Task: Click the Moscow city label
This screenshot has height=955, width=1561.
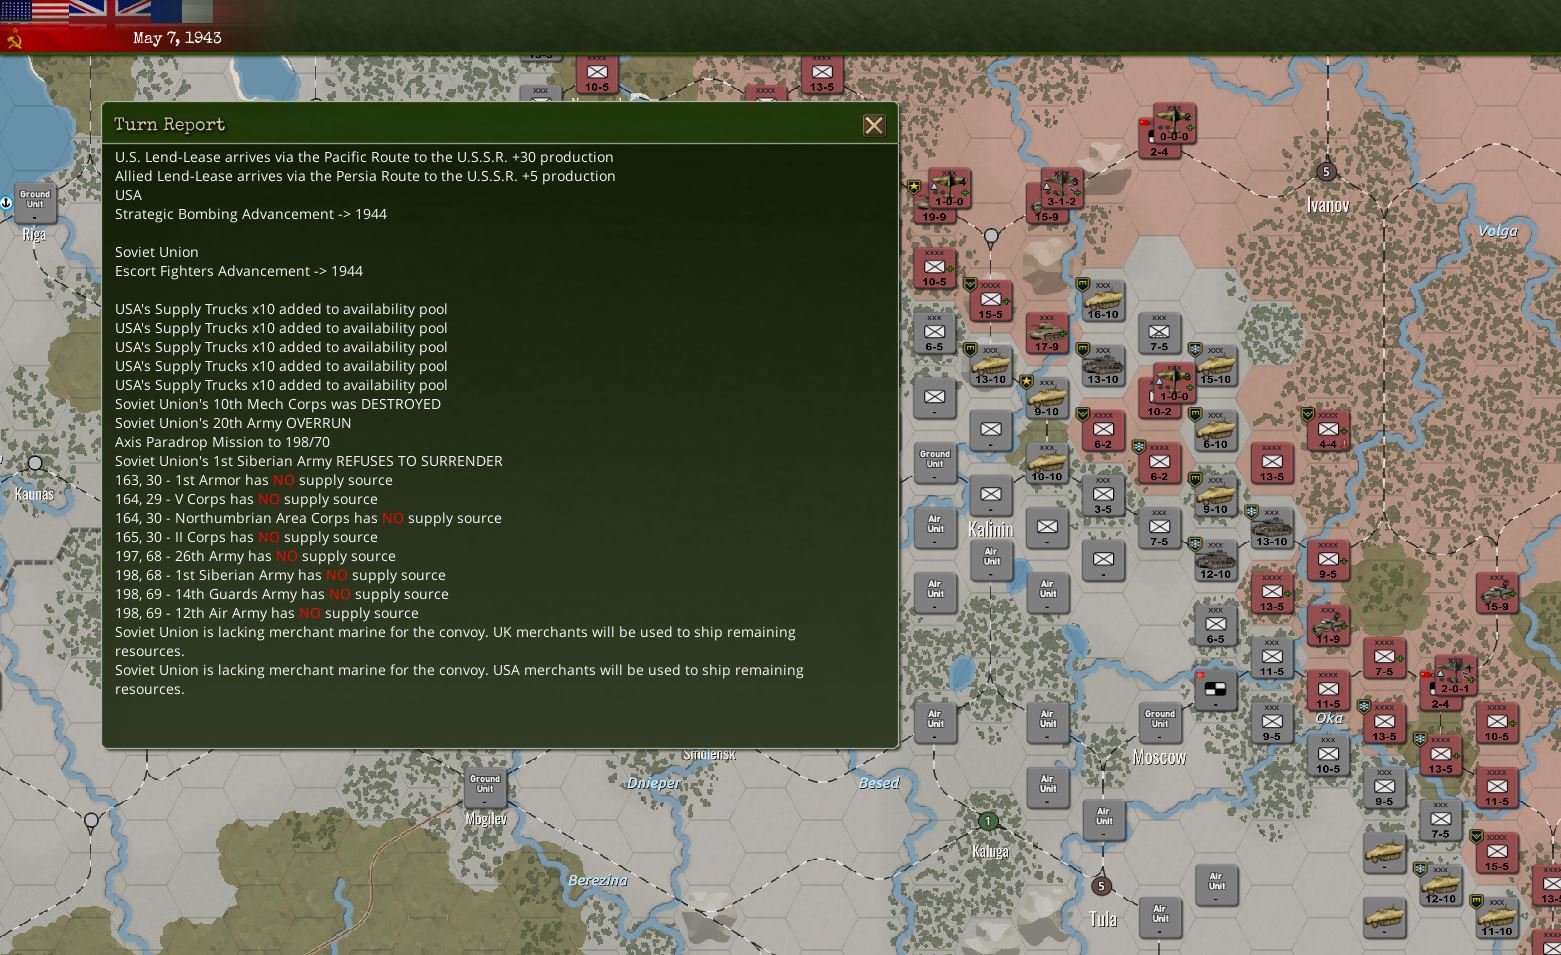Action: coord(1159,758)
